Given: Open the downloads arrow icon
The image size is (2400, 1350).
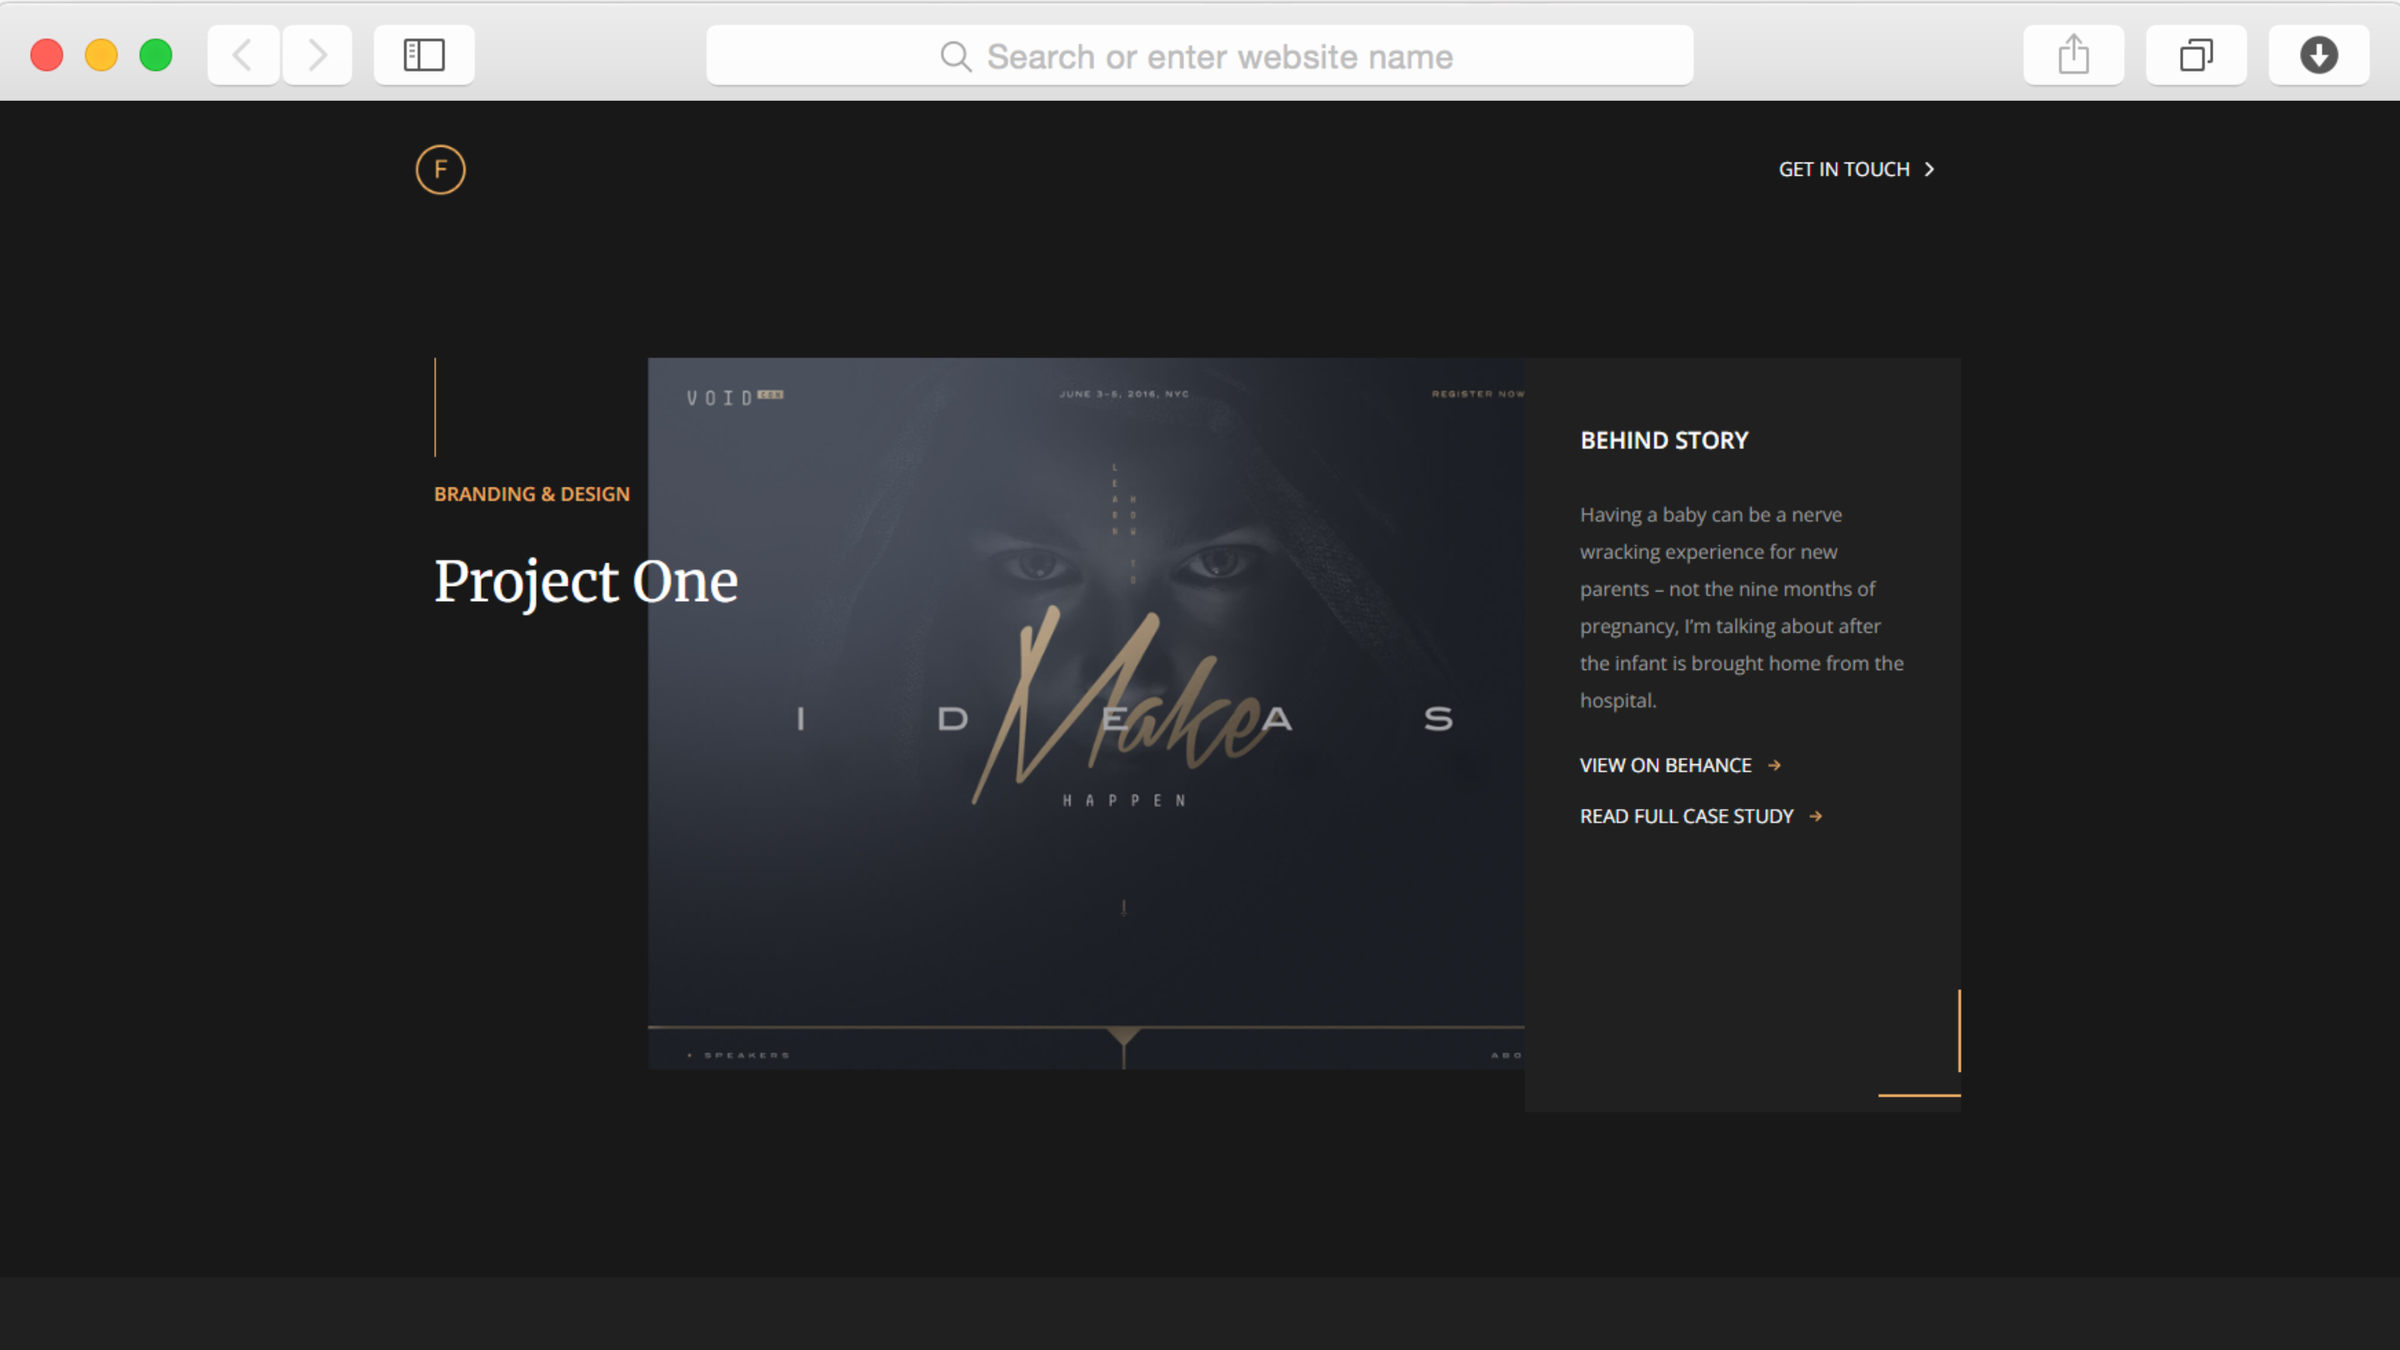Looking at the screenshot, I should click(x=2318, y=55).
